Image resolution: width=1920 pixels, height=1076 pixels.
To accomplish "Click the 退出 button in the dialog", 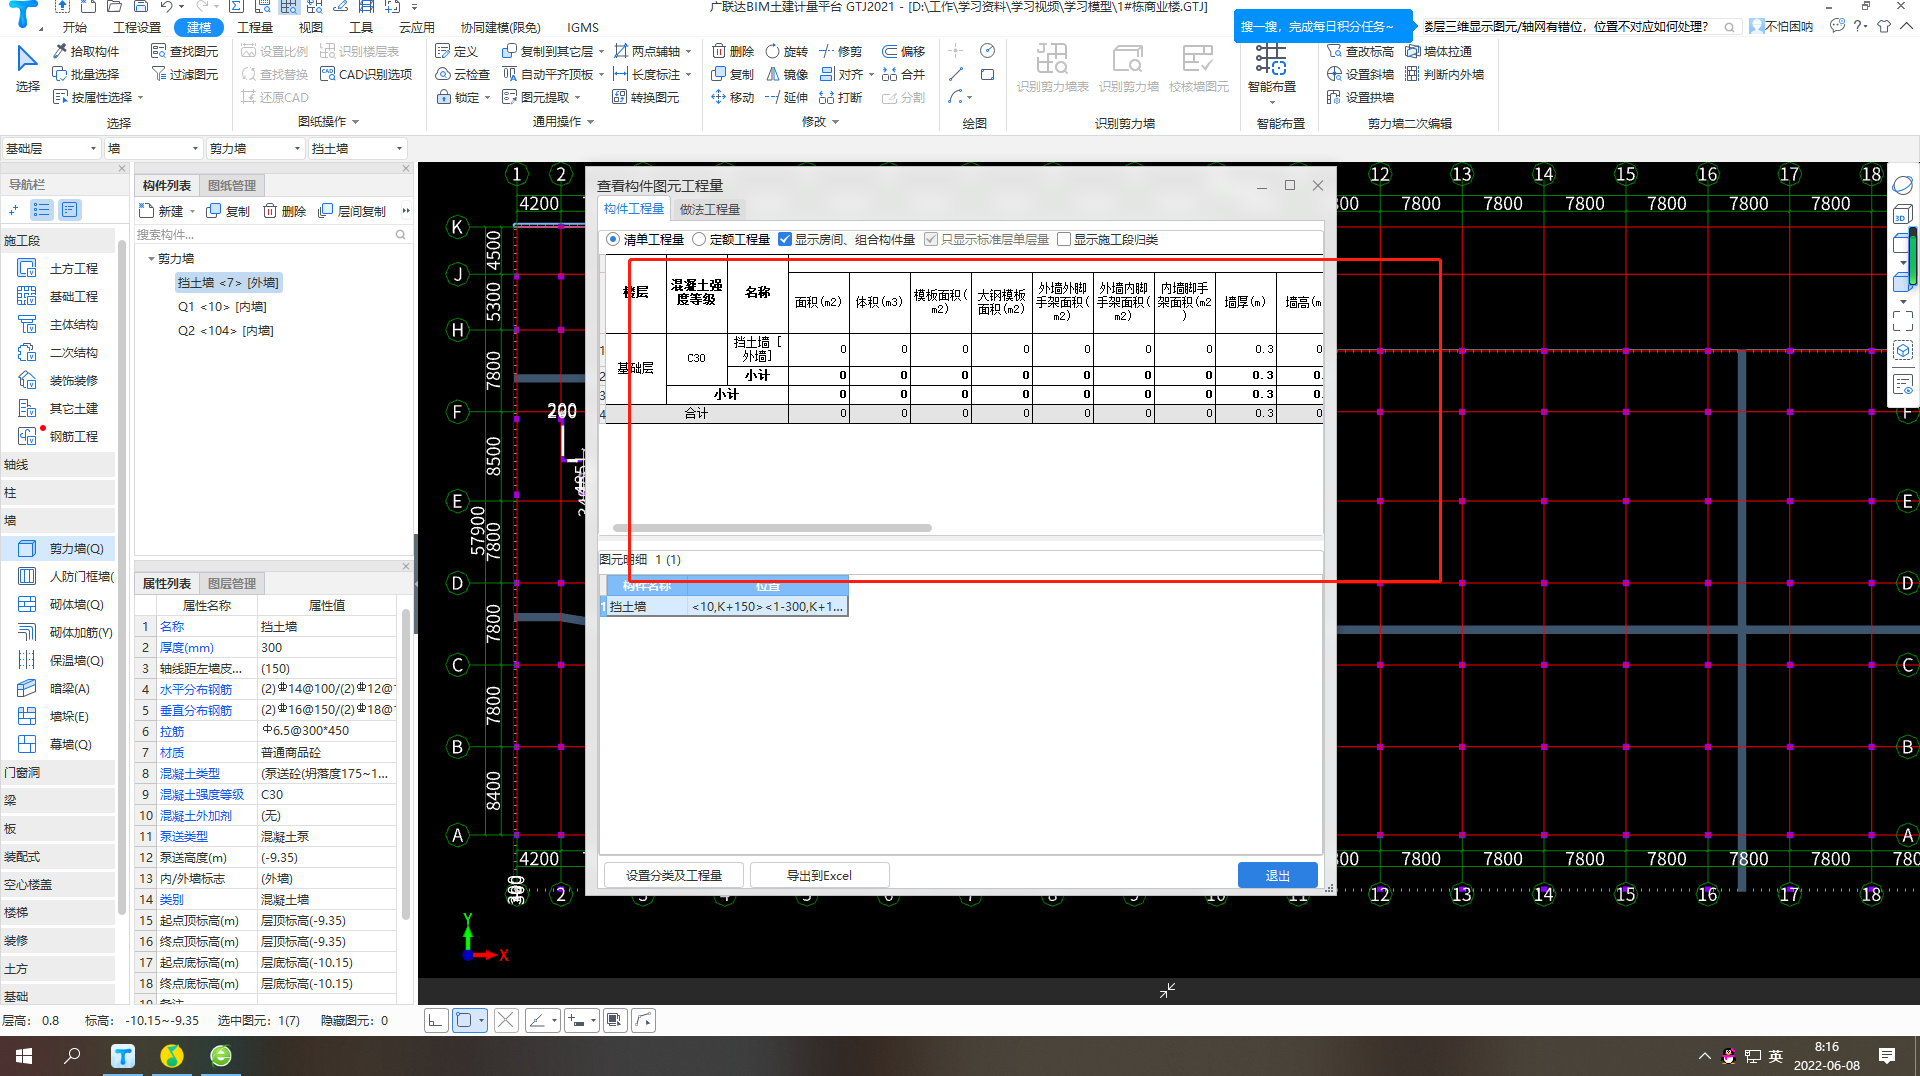I will pyautogui.click(x=1278, y=875).
